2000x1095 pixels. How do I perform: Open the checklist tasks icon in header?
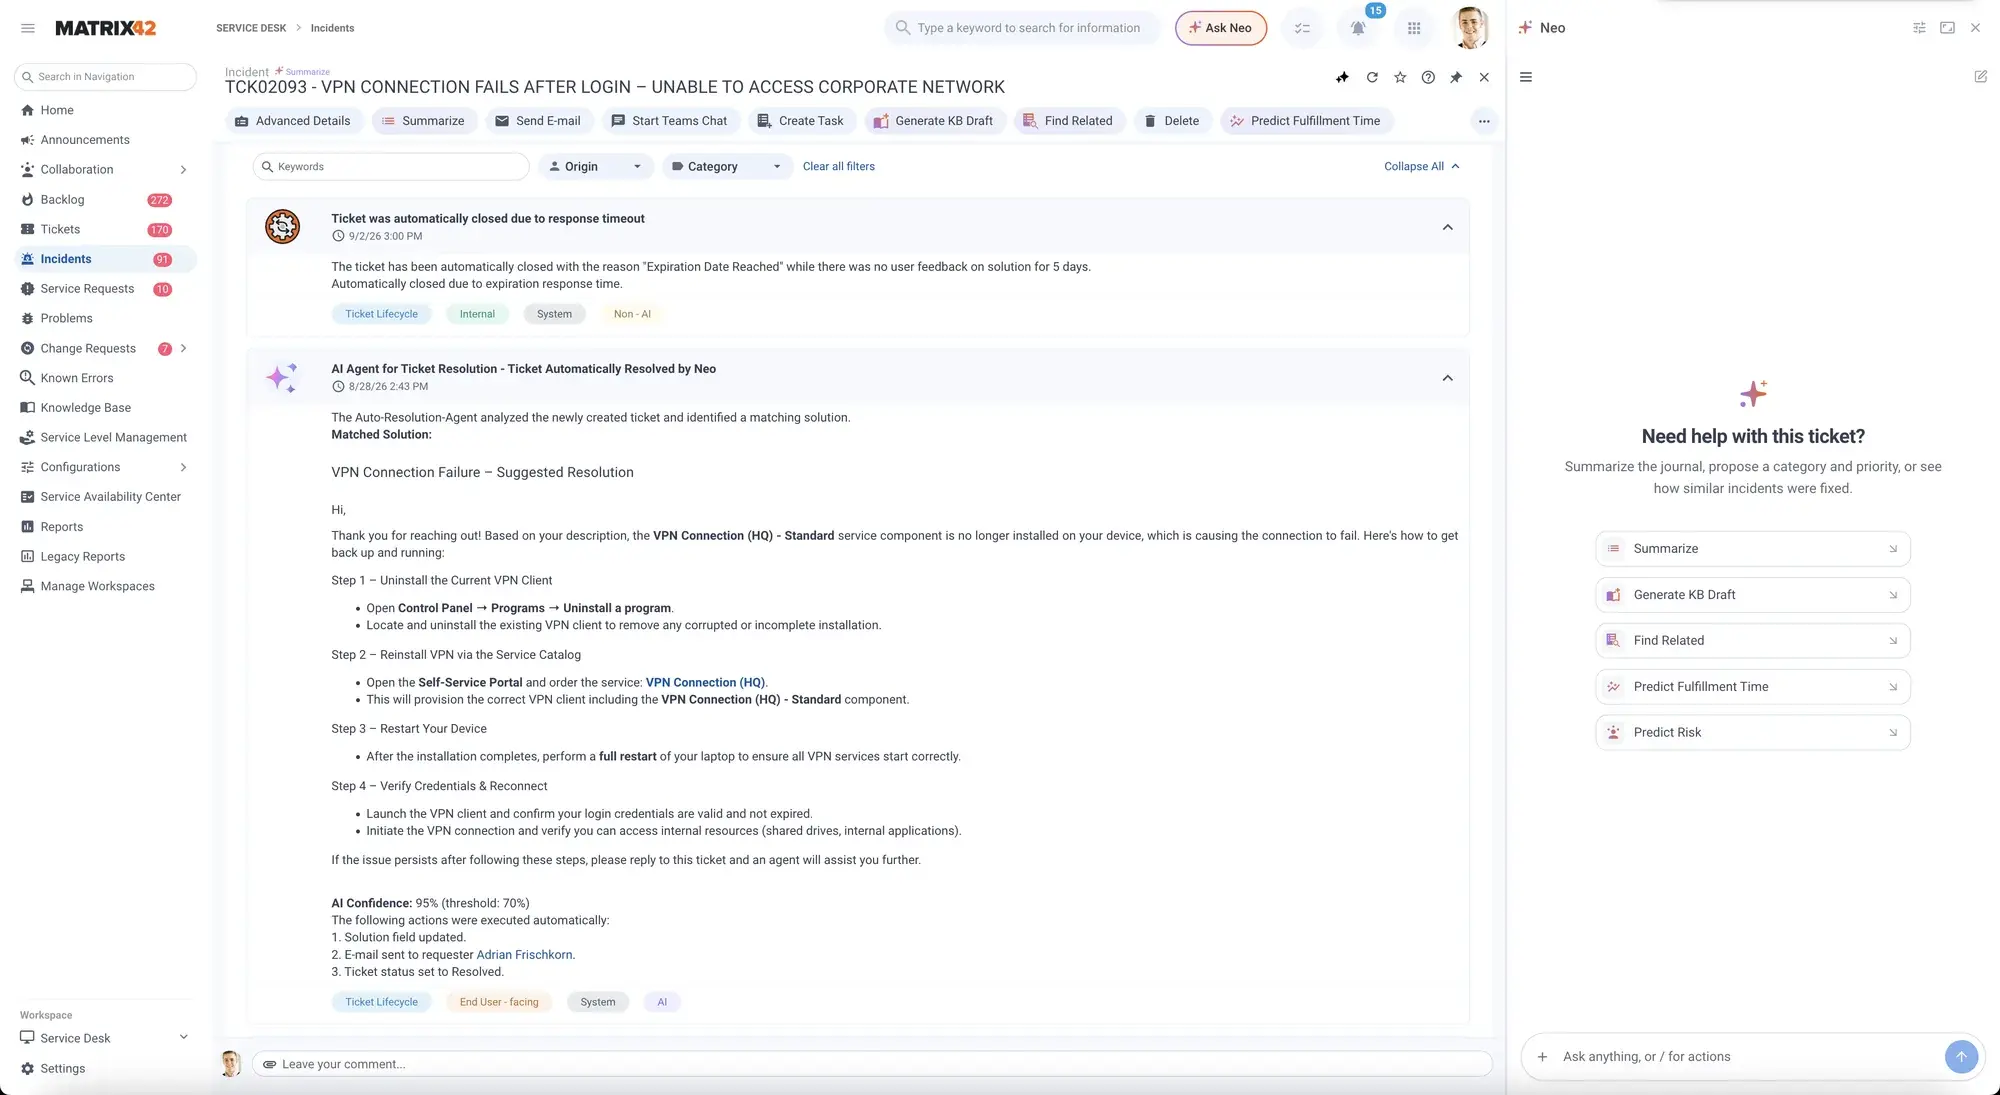click(1302, 28)
